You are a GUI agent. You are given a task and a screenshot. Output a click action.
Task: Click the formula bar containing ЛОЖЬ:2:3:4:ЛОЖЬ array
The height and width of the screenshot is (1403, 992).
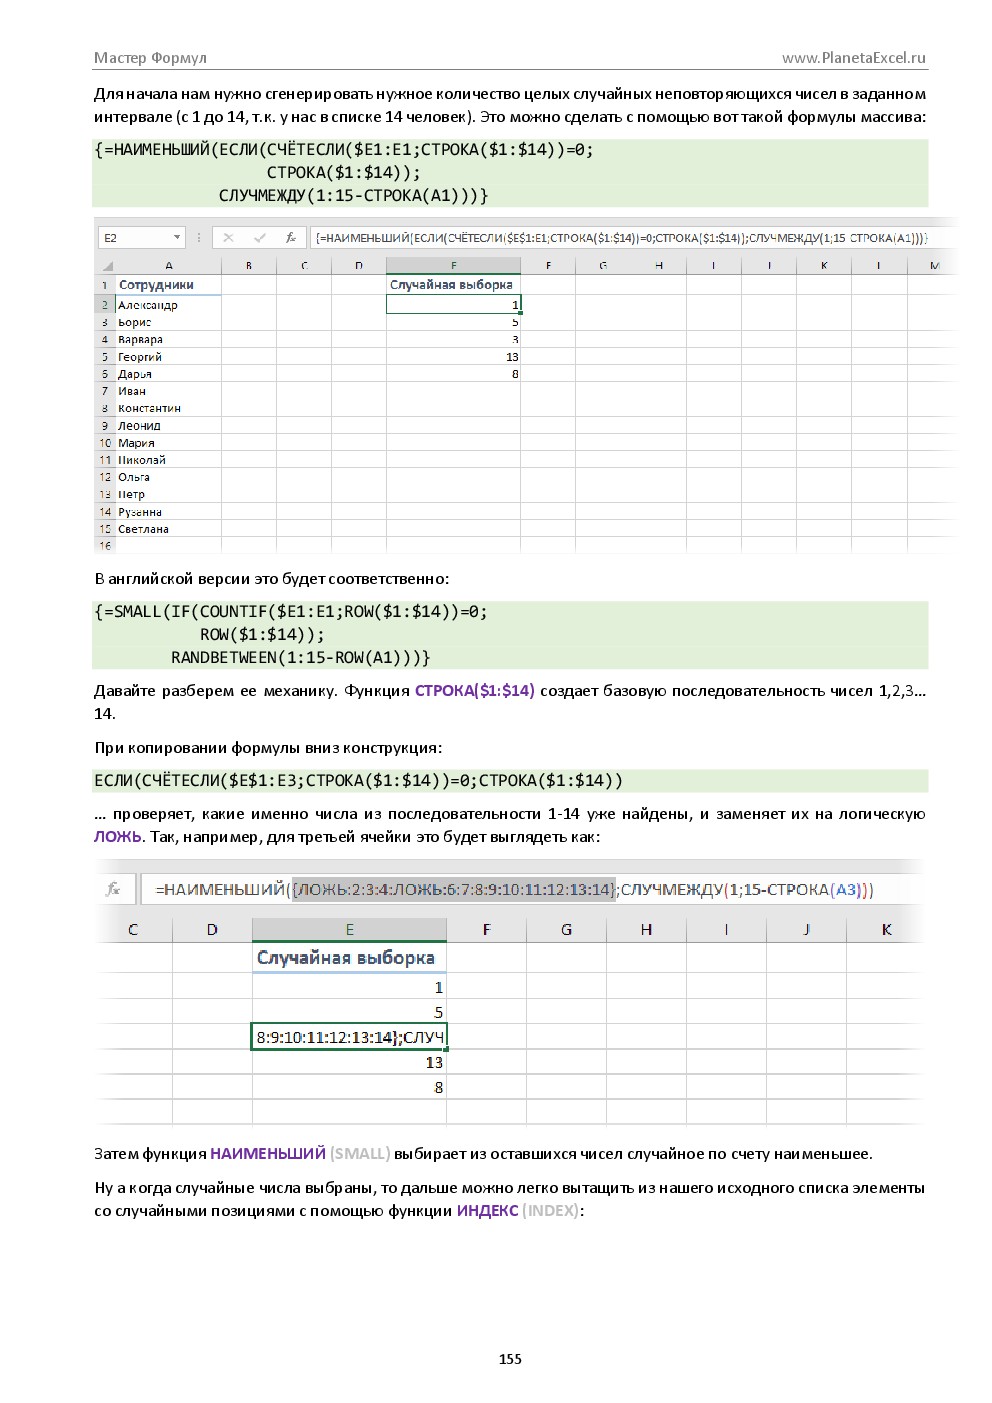coord(530,889)
